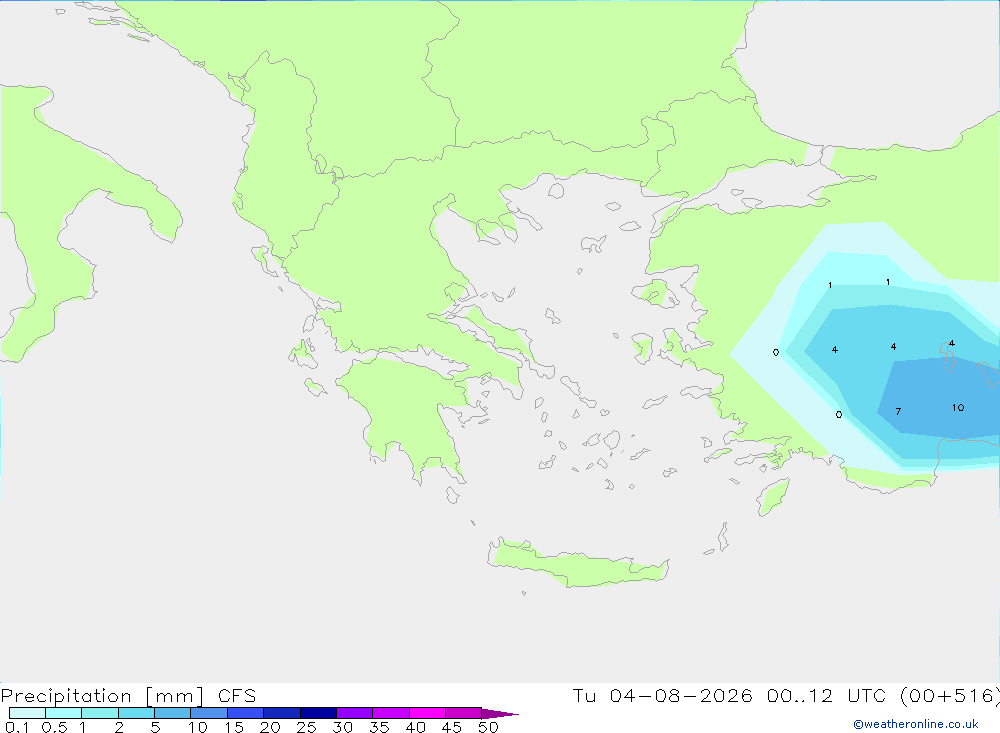Click the '40' legend scale label
The height and width of the screenshot is (733, 1000).
click(x=415, y=727)
